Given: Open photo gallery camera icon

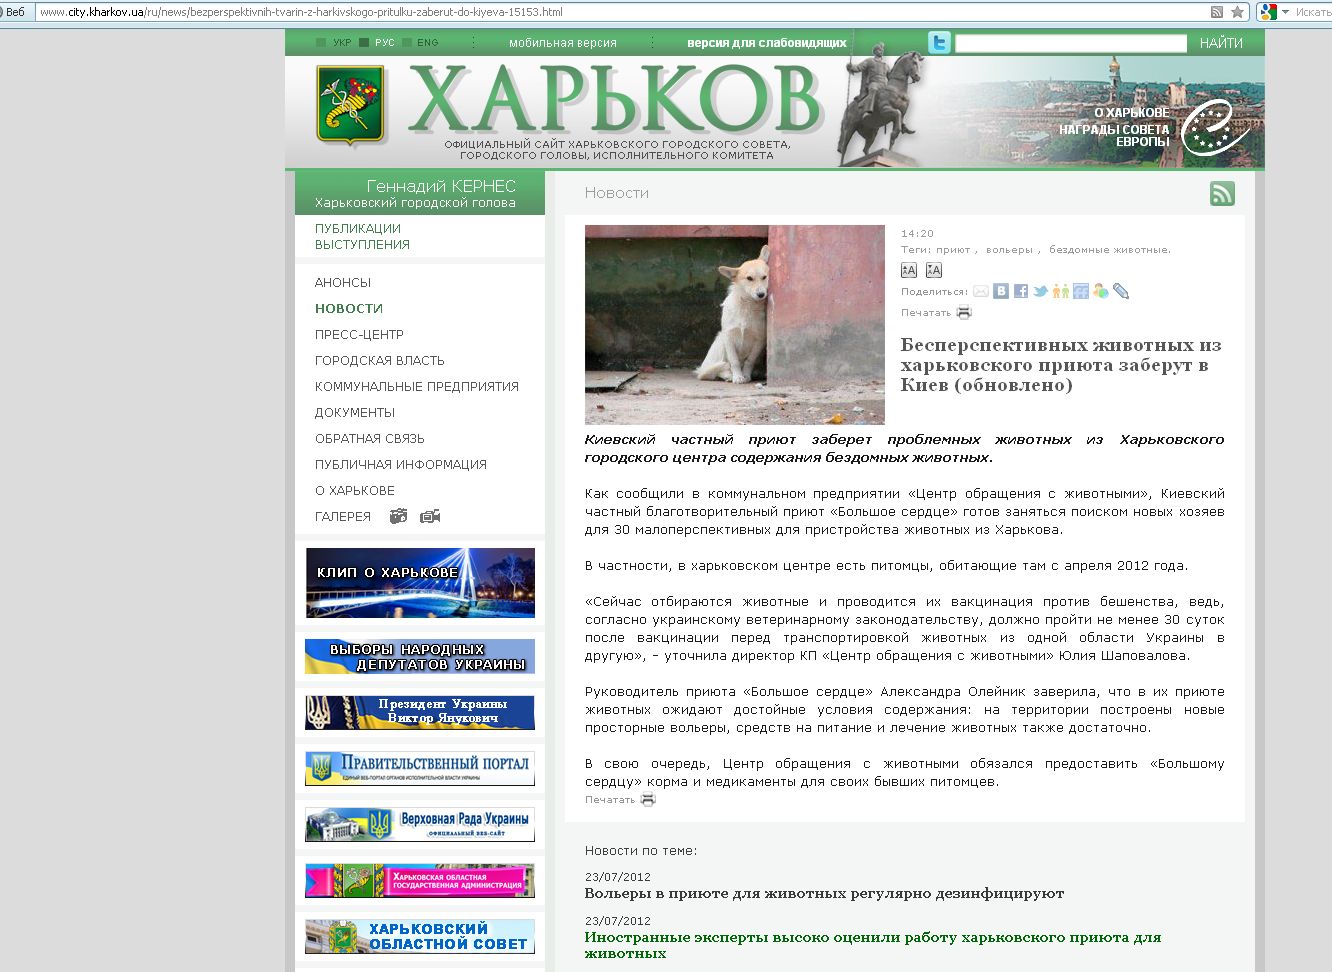Looking at the screenshot, I should [398, 516].
